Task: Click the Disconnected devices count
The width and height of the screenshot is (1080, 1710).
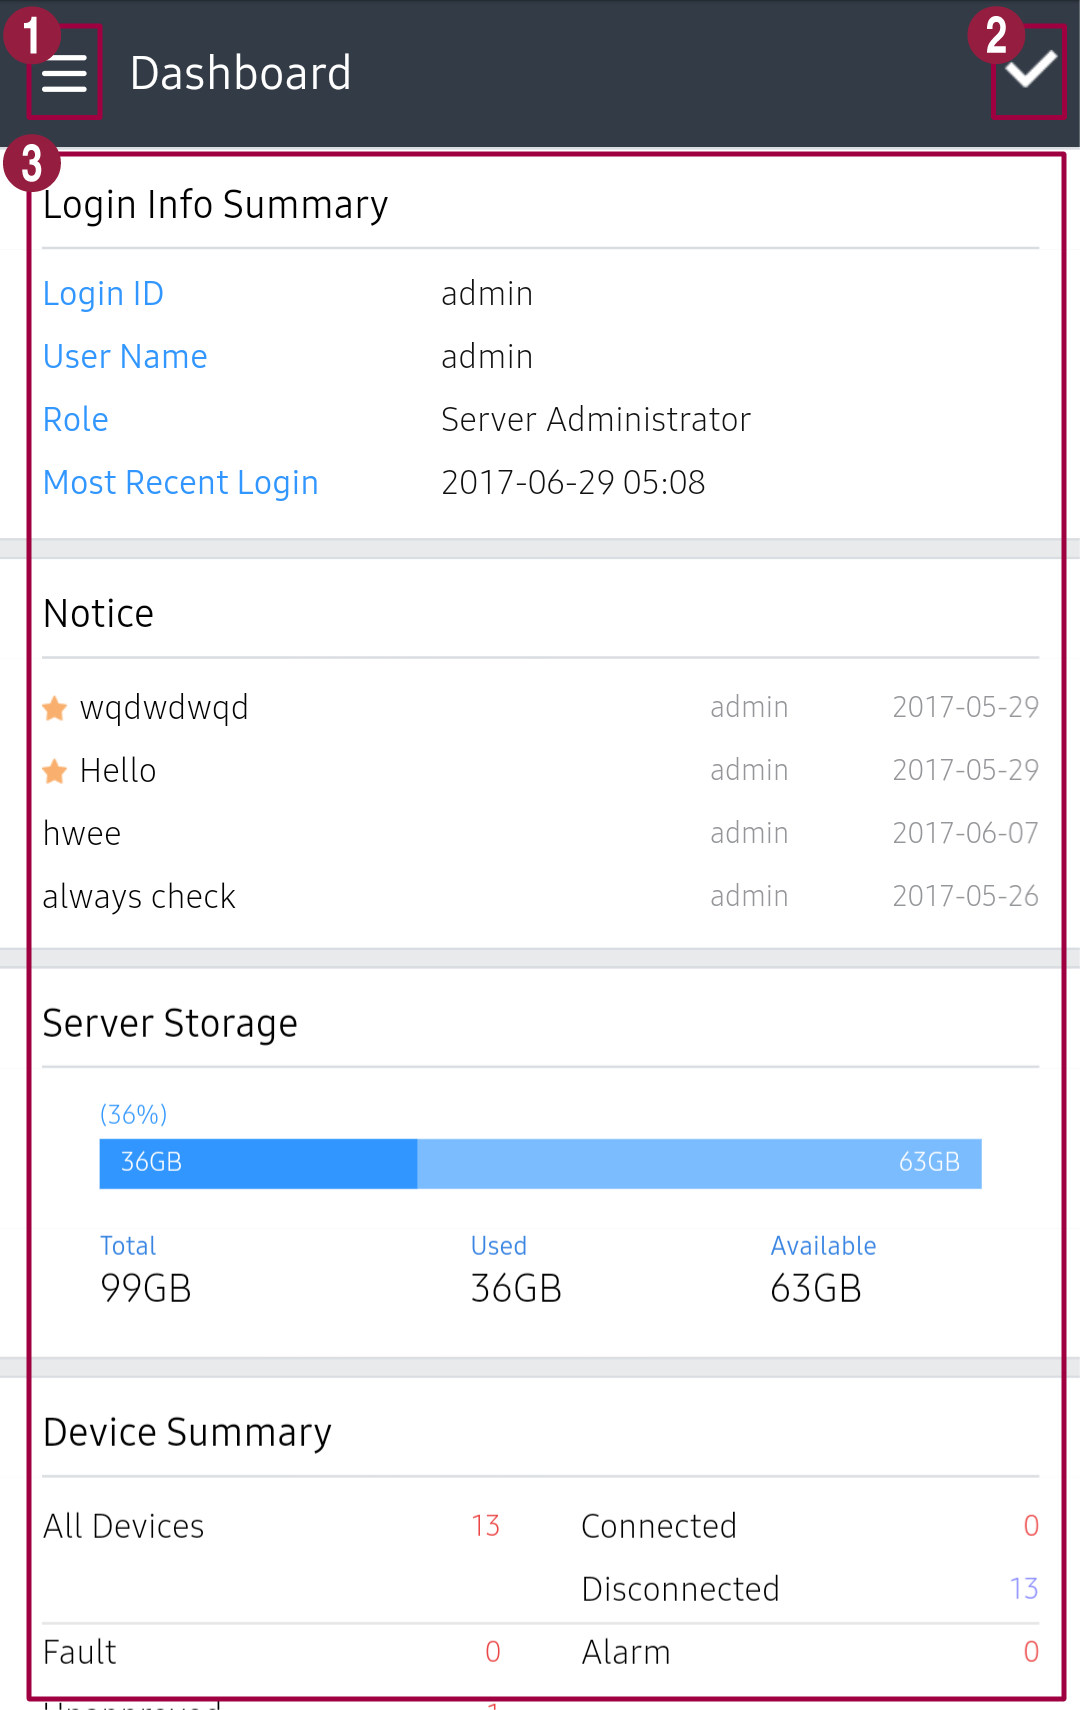Action: [x=1024, y=1589]
